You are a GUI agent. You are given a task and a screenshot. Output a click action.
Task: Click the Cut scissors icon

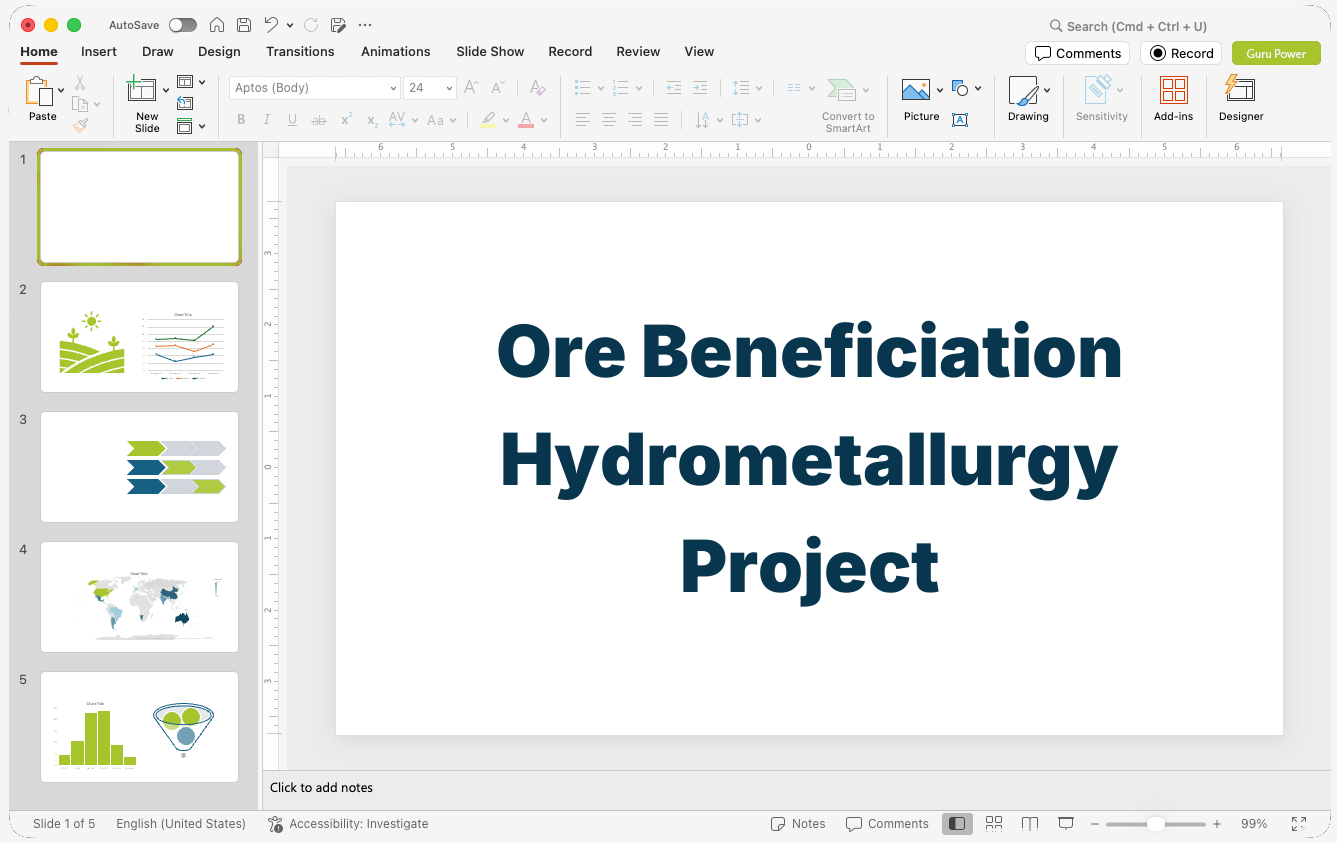pos(80,83)
